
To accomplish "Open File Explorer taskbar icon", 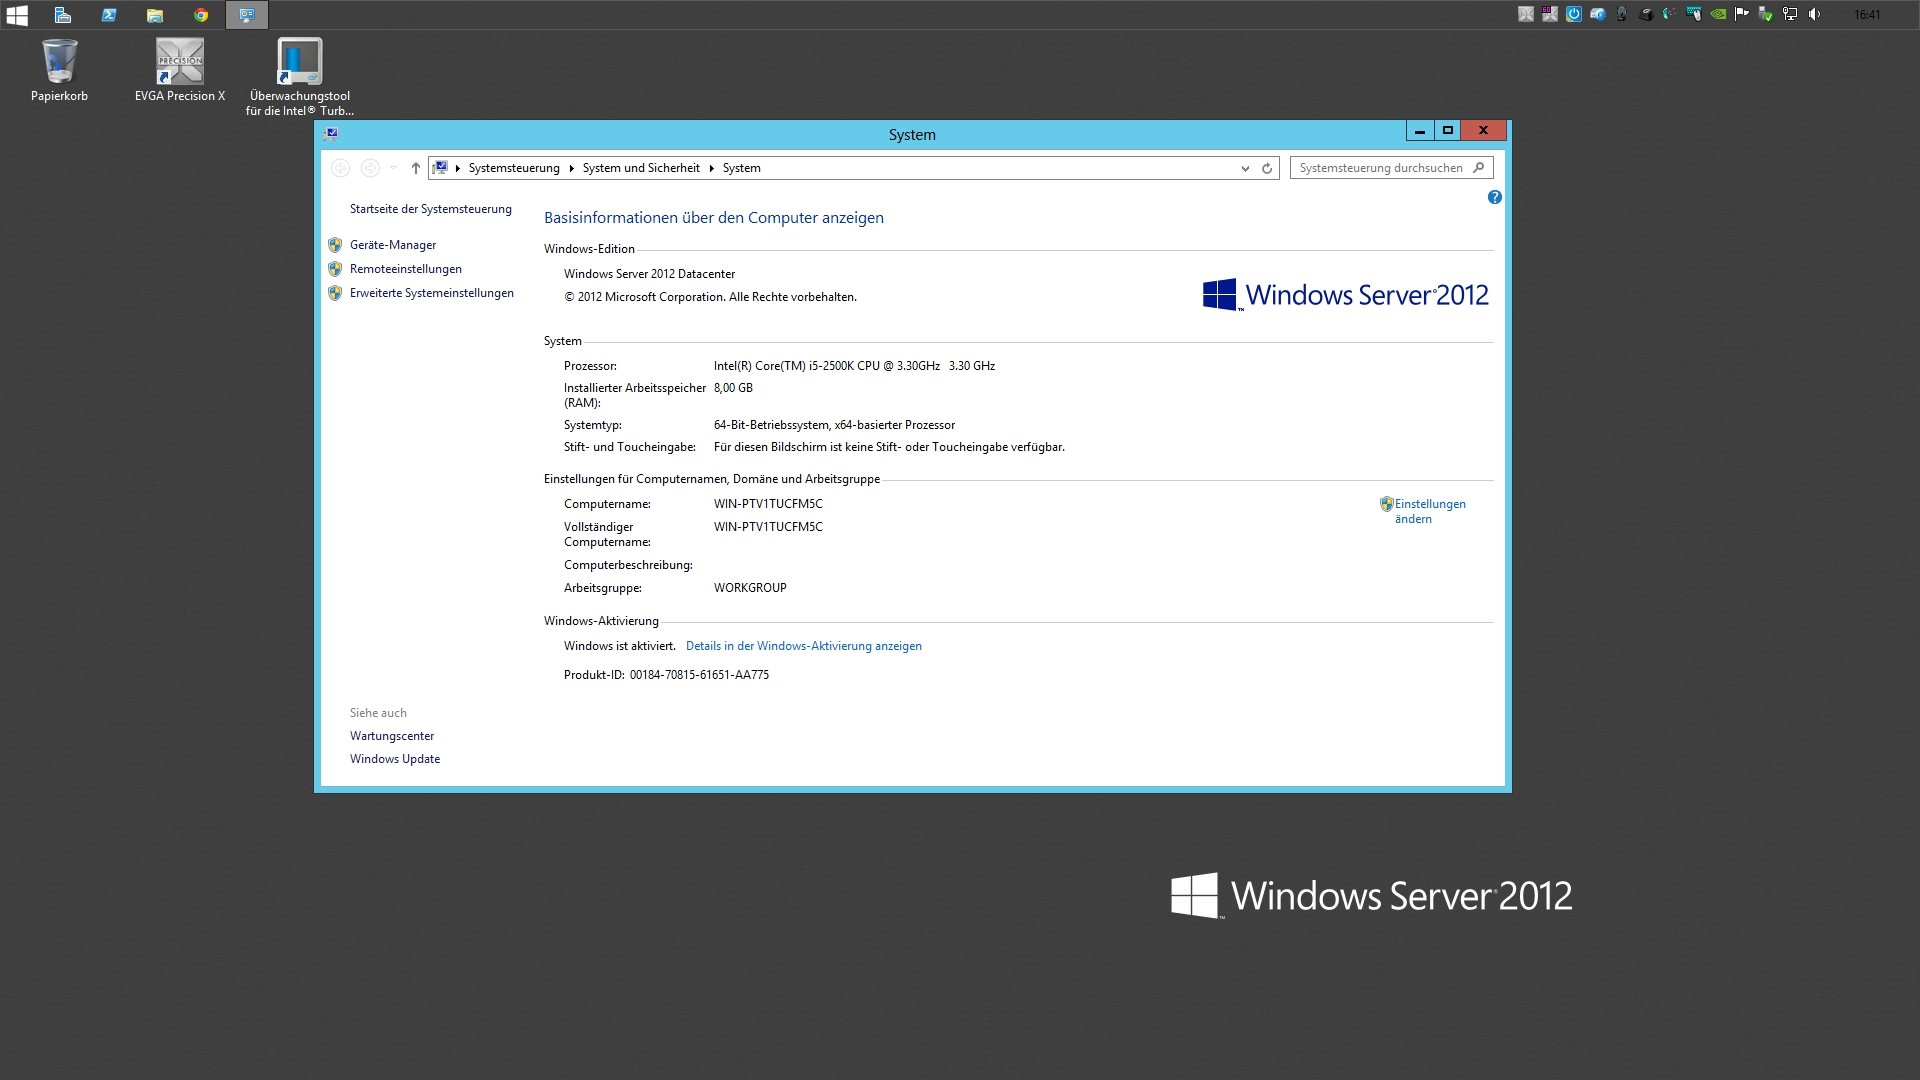I will [154, 15].
